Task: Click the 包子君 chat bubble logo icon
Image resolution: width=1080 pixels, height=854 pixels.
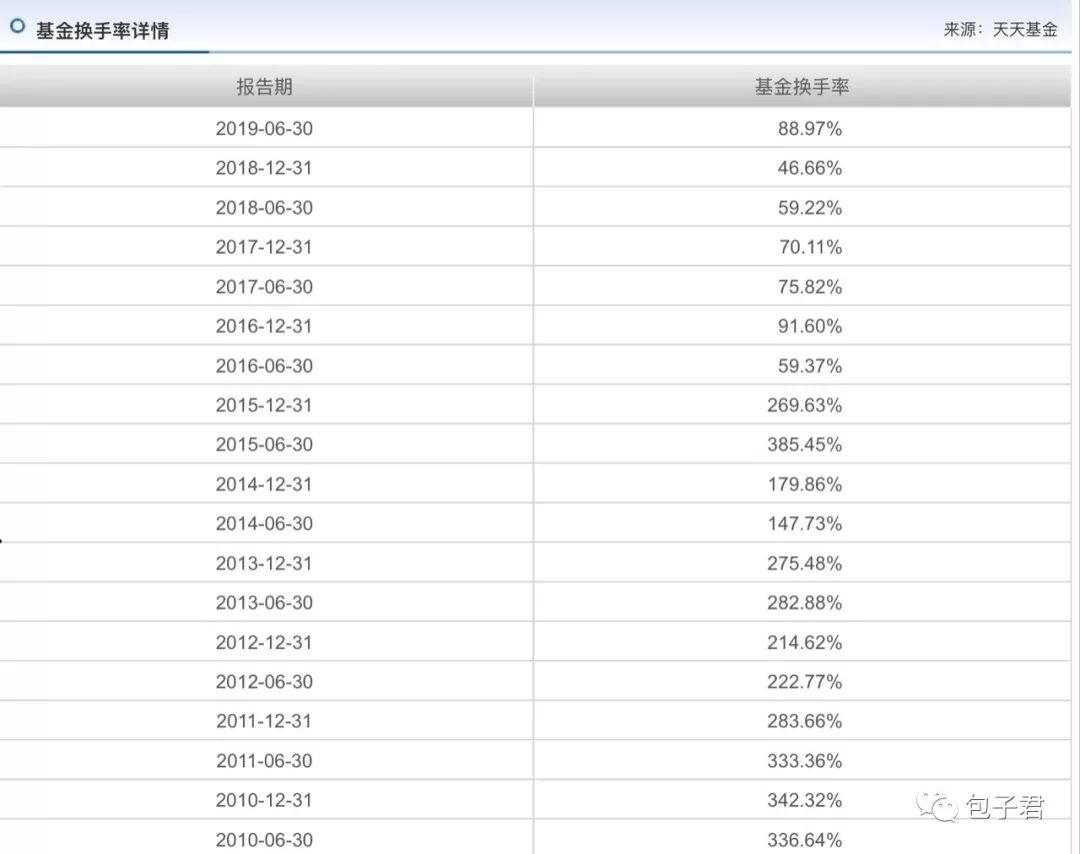Action: point(938,807)
